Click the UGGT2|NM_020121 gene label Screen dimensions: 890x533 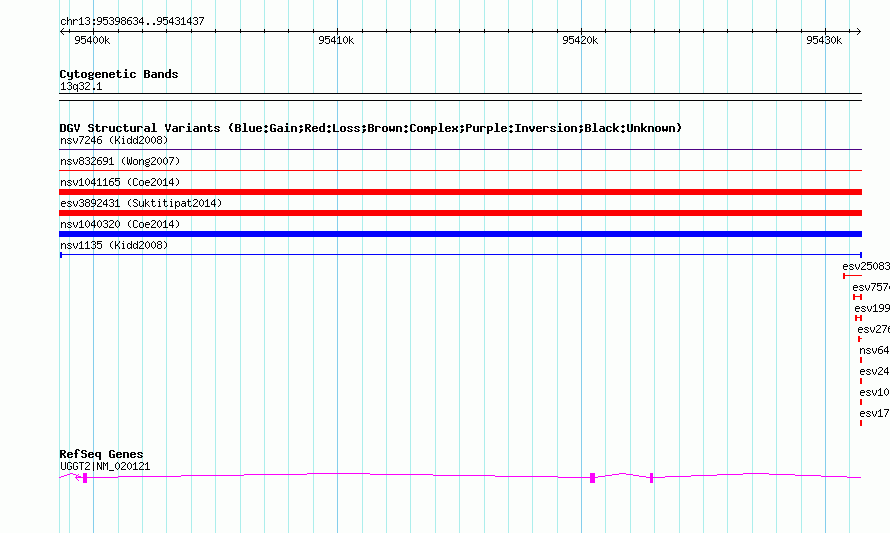(105, 467)
